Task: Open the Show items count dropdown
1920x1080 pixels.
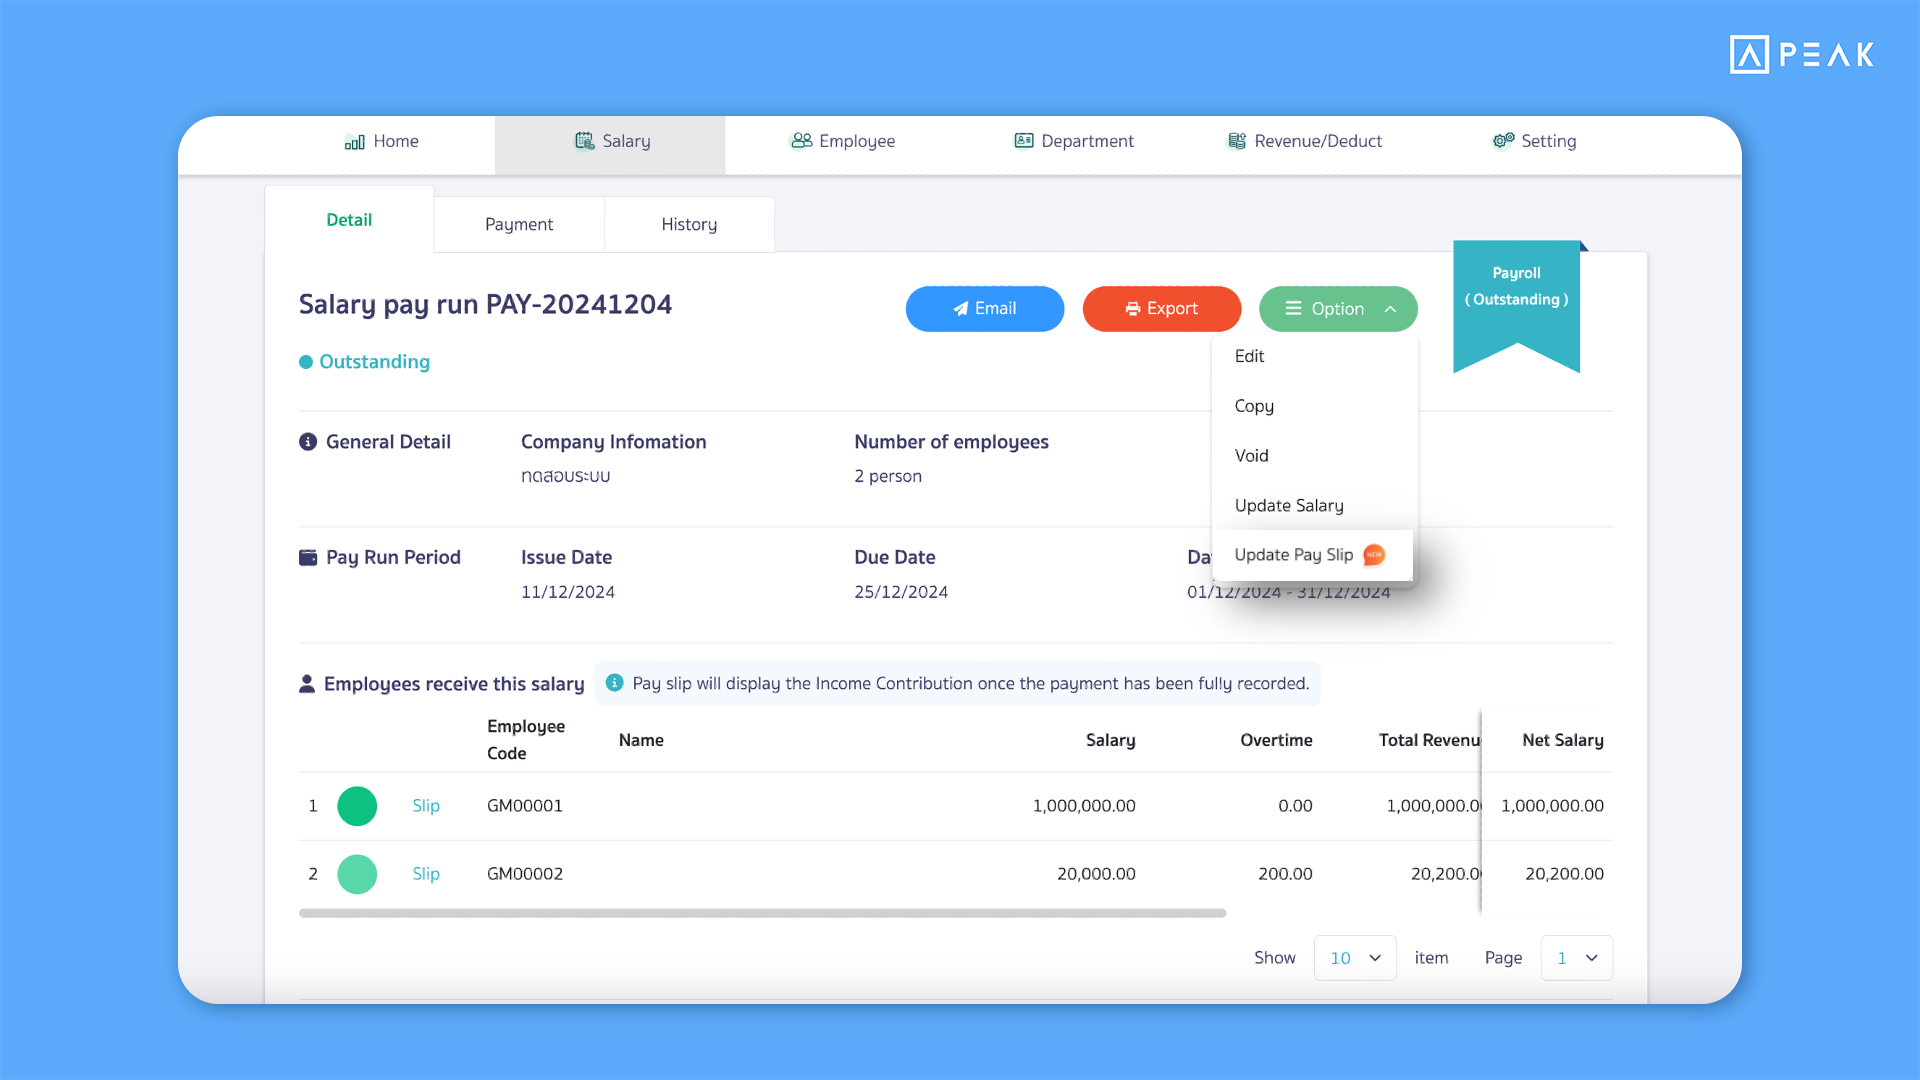Action: pos(1354,957)
